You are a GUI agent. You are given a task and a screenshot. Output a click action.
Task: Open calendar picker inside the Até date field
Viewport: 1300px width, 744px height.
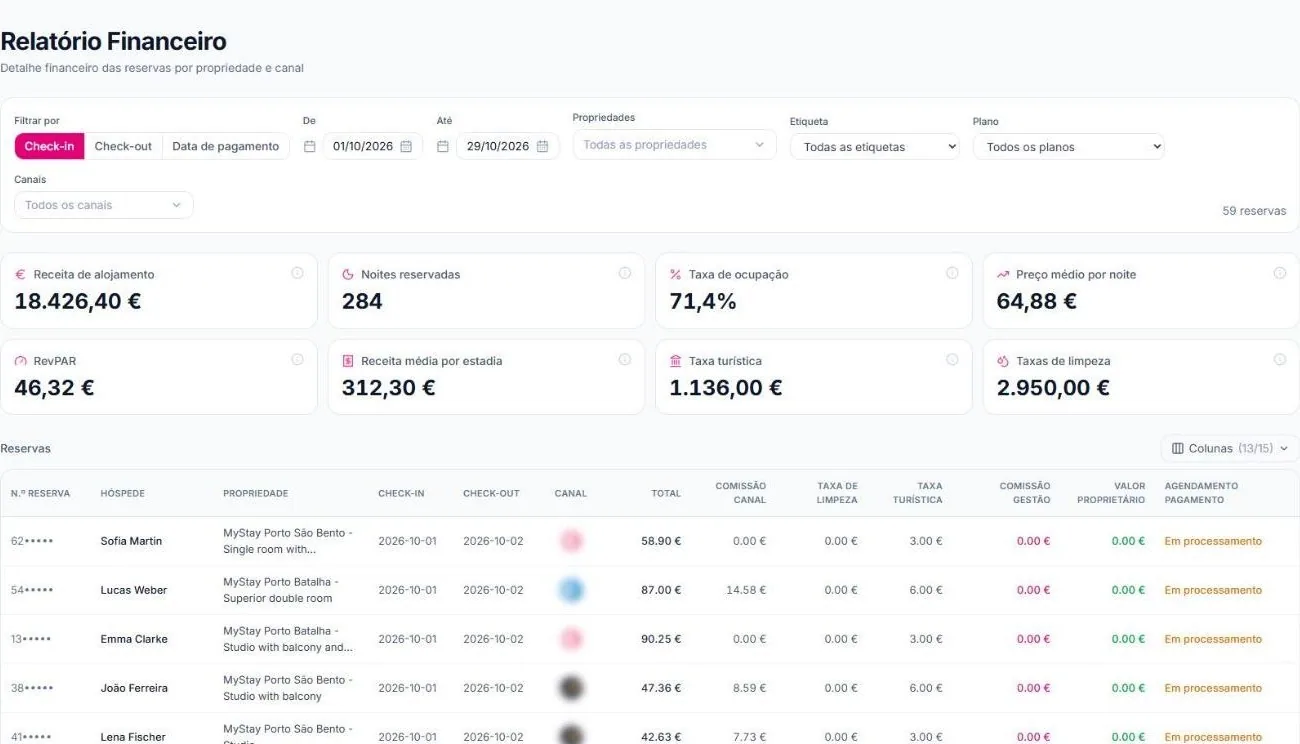542,146
